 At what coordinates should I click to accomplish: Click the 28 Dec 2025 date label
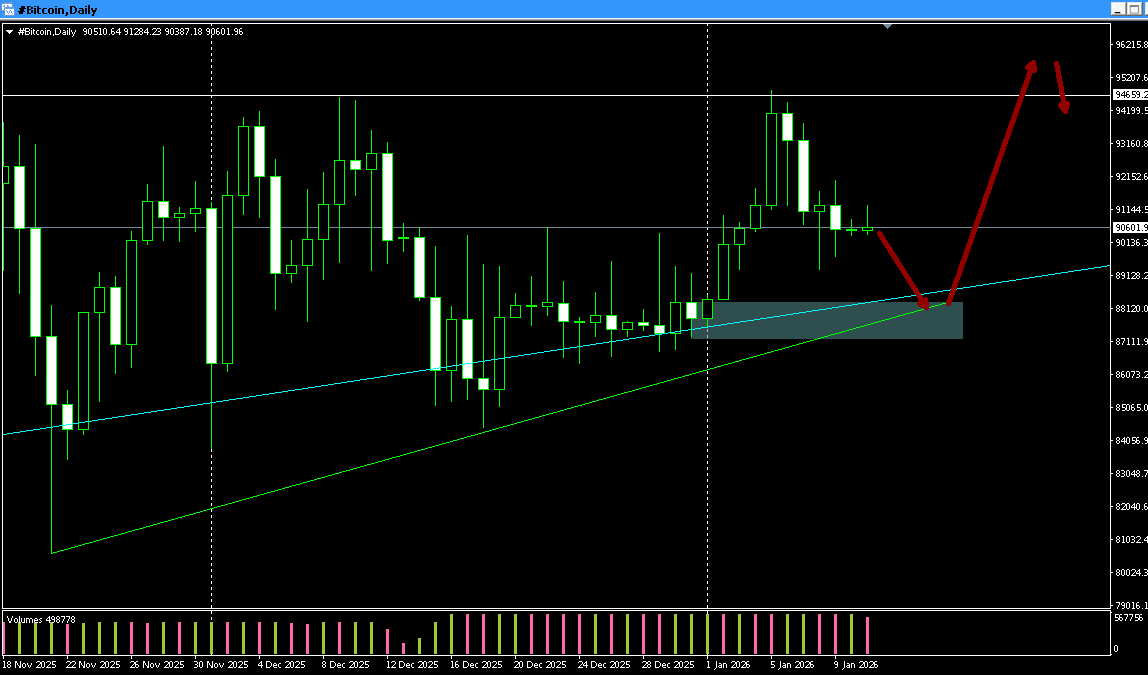coord(668,665)
